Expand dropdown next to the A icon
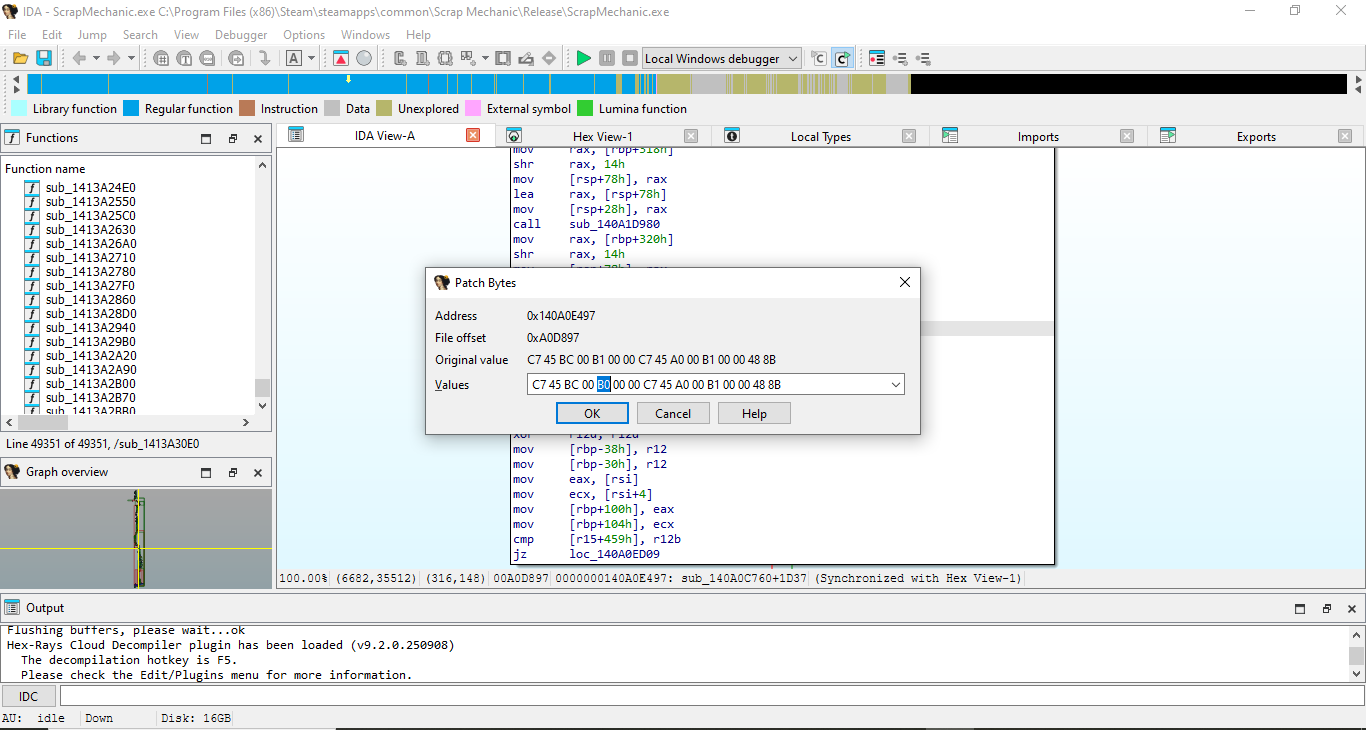The image size is (1366, 730). 311,58
